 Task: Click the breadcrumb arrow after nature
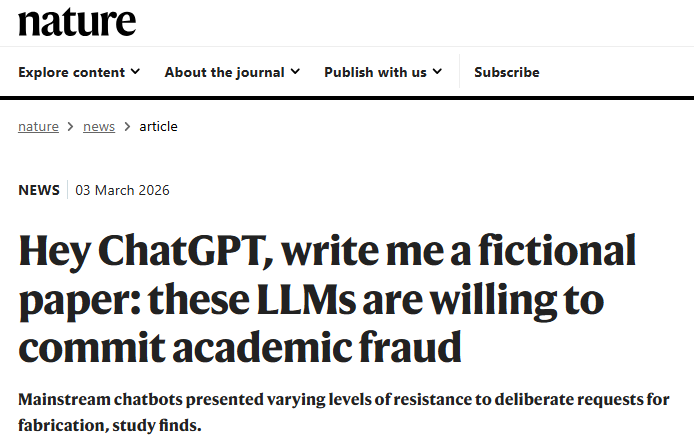pyautogui.click(x=70, y=127)
